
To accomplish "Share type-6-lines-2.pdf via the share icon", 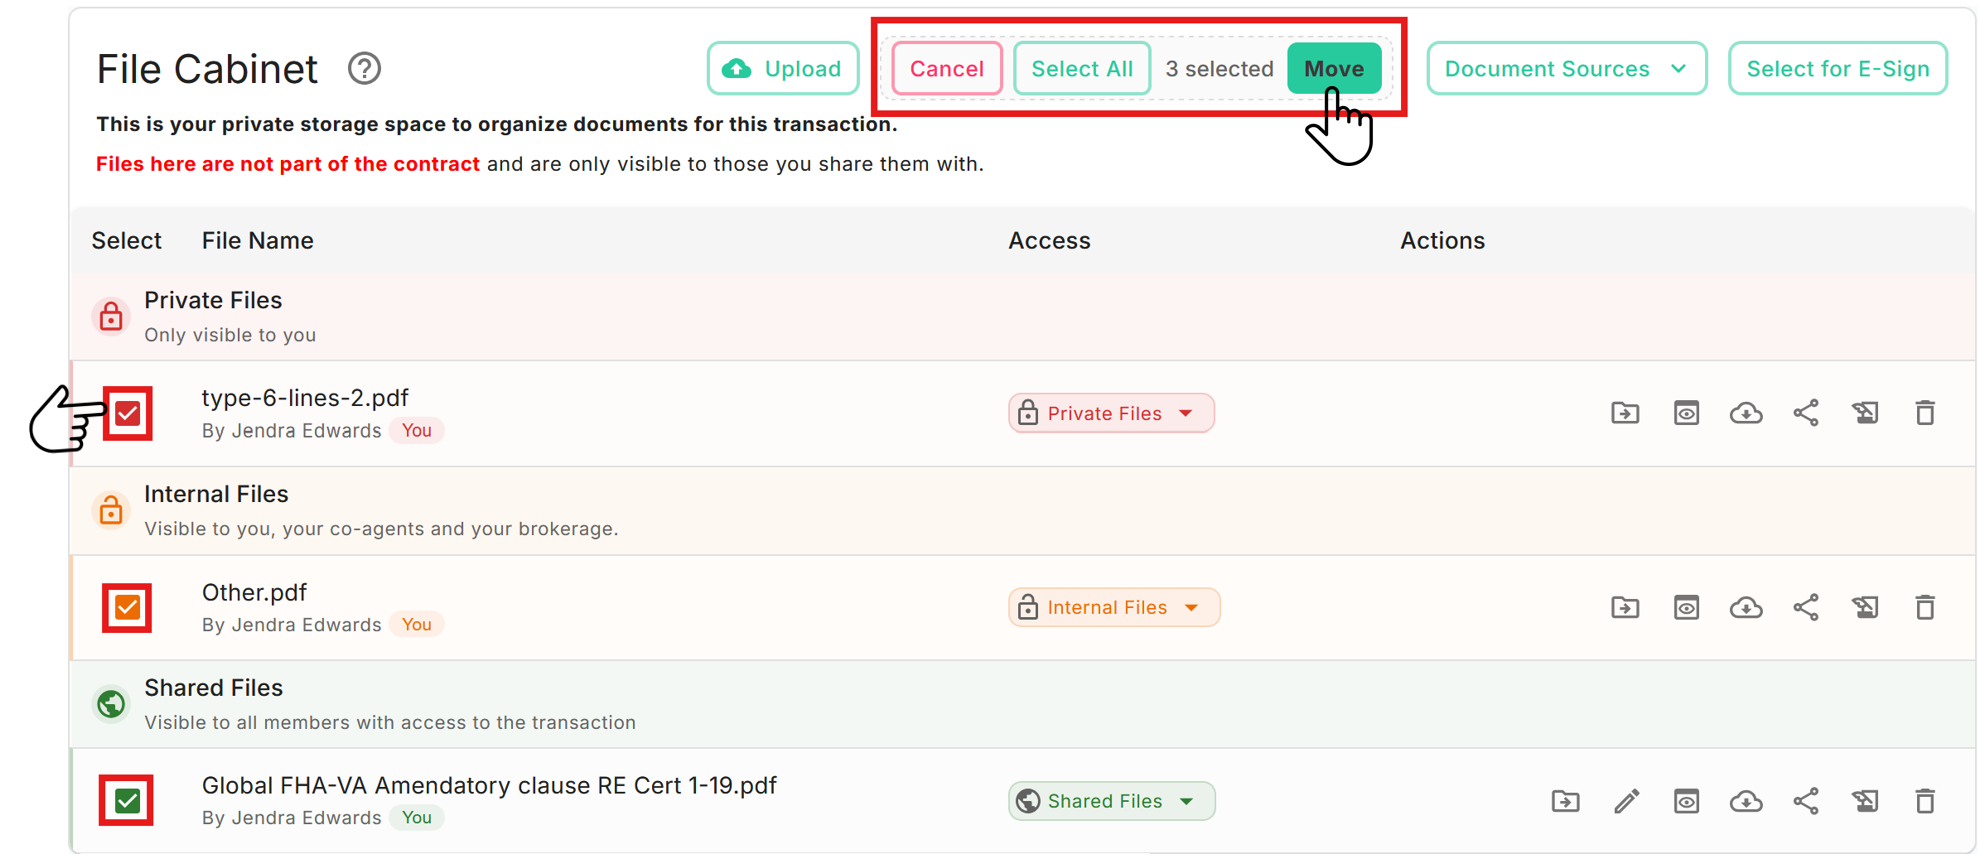I will click(1805, 413).
